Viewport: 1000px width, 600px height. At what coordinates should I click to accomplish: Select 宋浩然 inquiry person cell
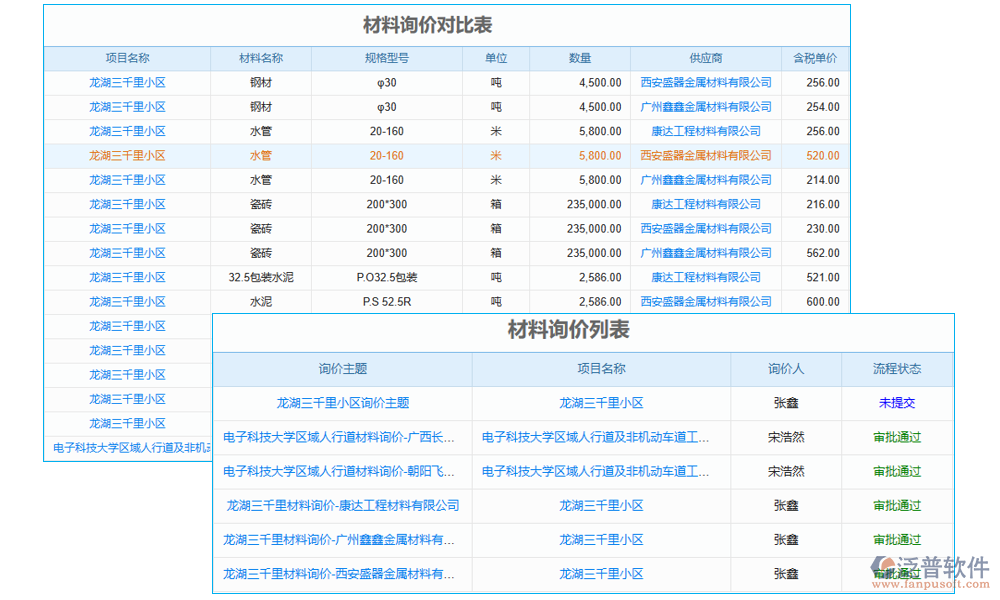787,437
